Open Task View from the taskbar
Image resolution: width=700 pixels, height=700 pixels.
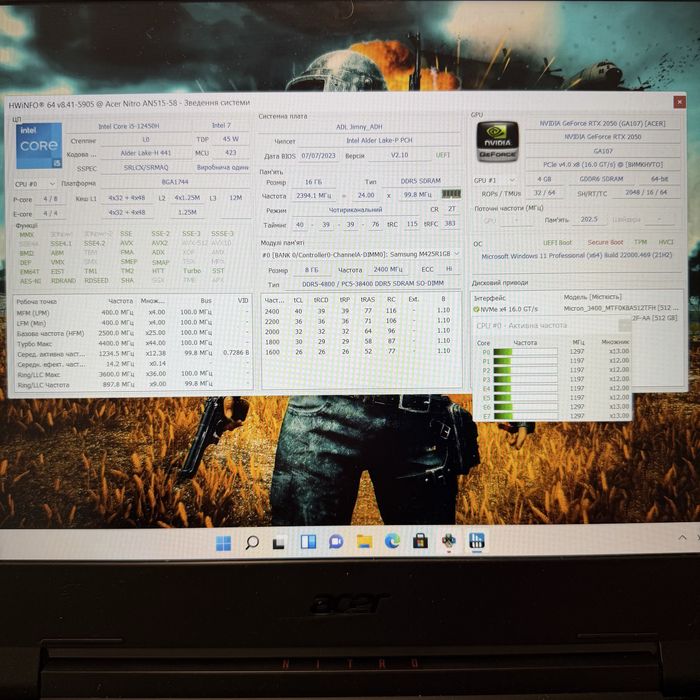pos(280,543)
